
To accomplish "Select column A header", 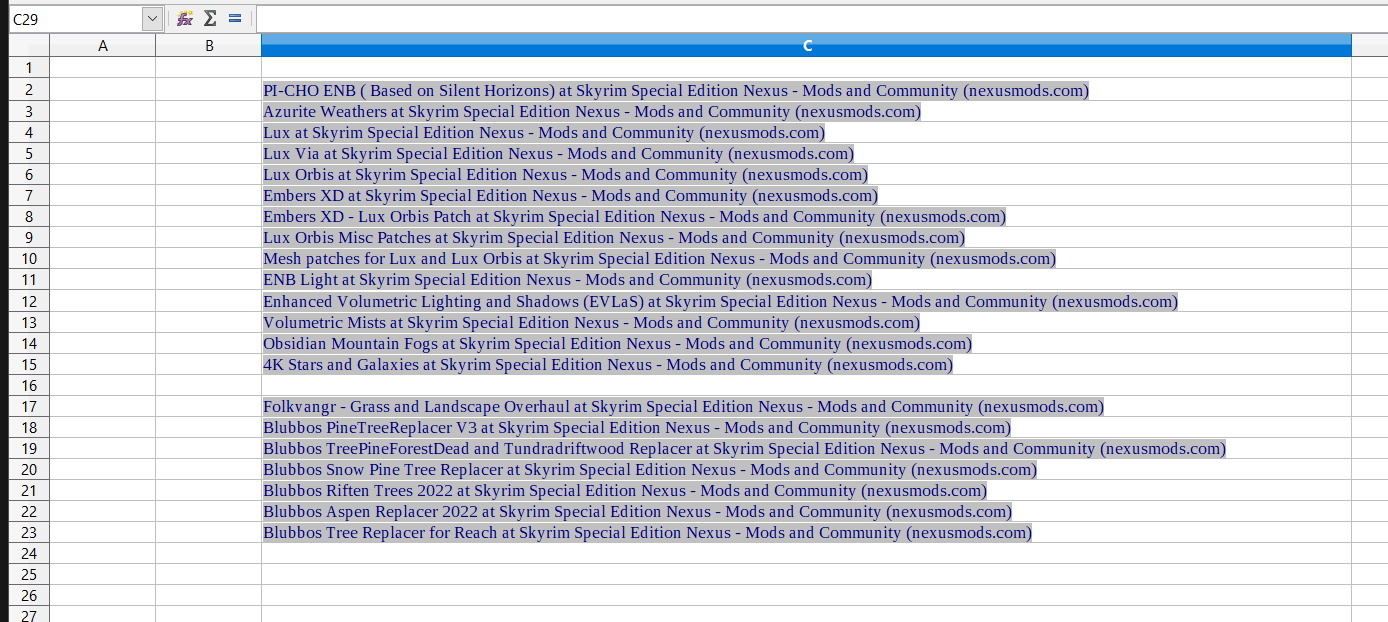I will [103, 46].
